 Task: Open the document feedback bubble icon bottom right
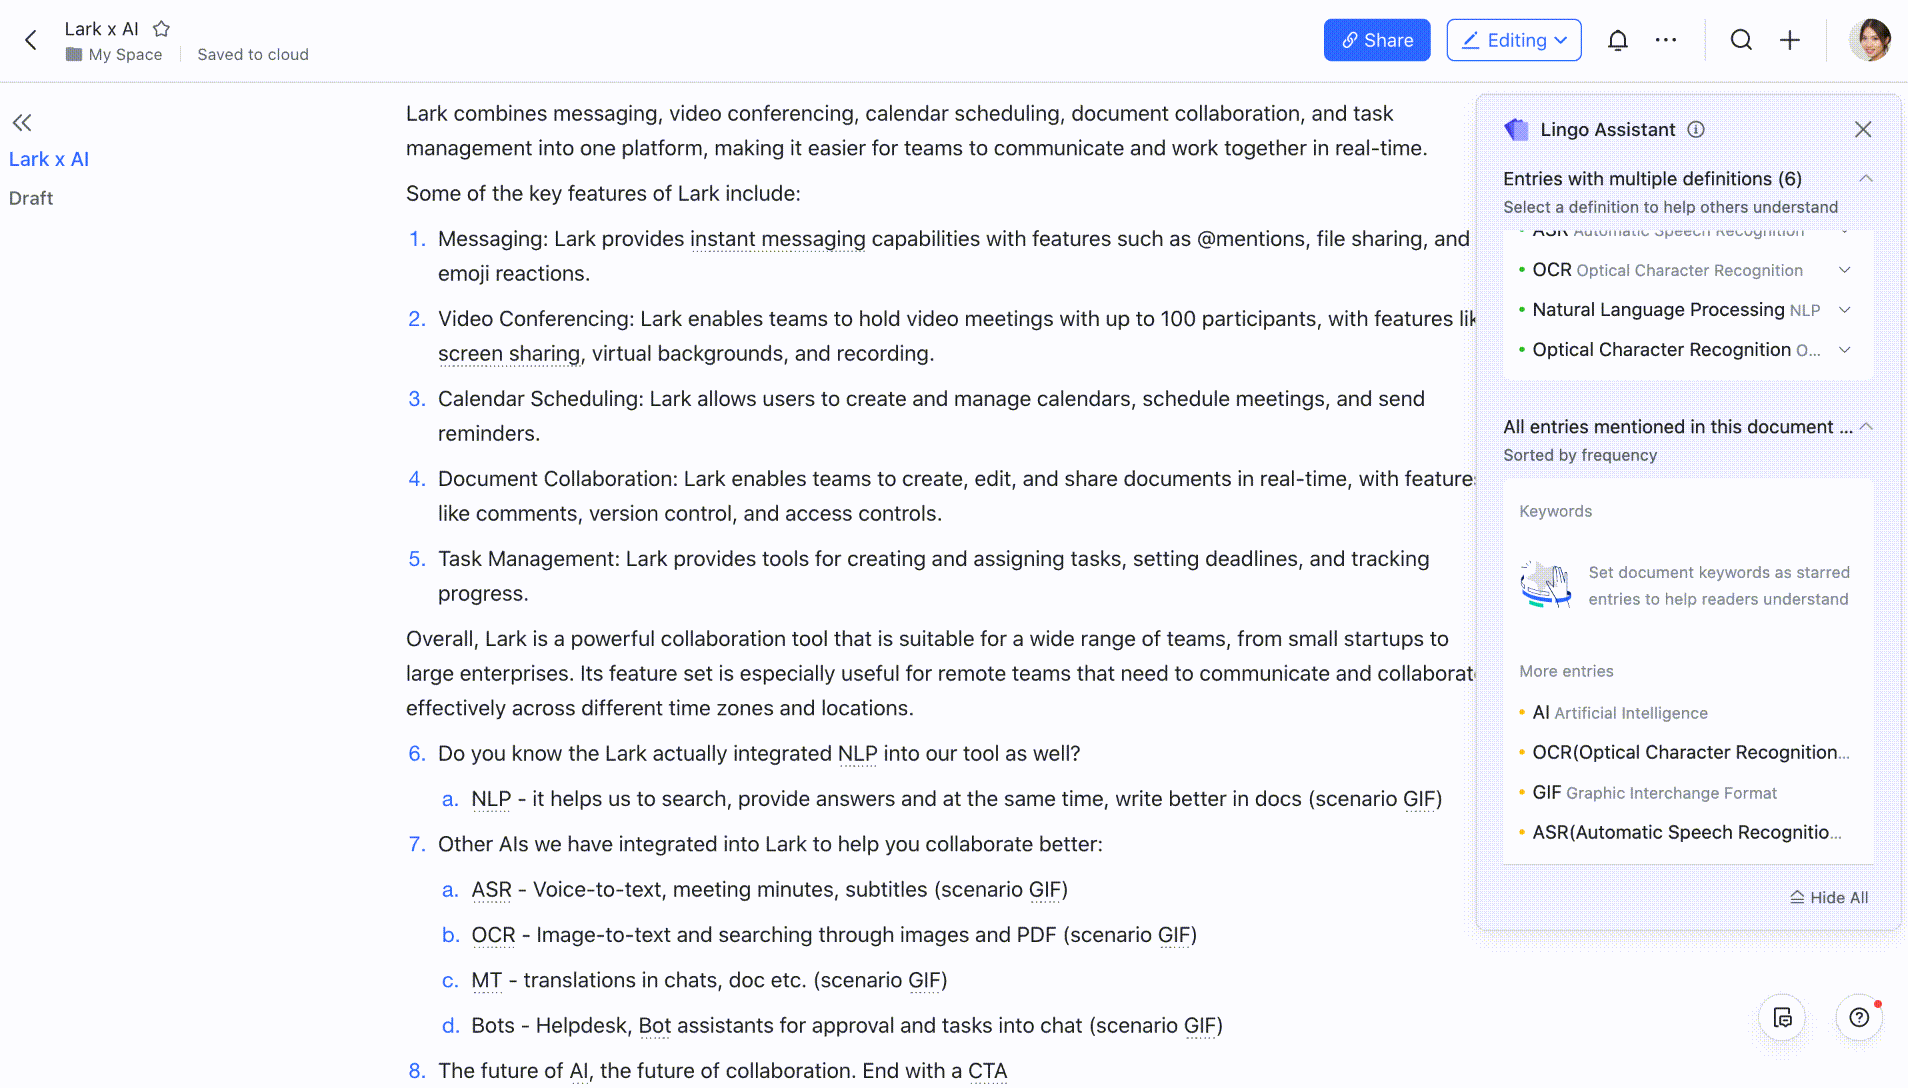pyautogui.click(x=1781, y=1017)
